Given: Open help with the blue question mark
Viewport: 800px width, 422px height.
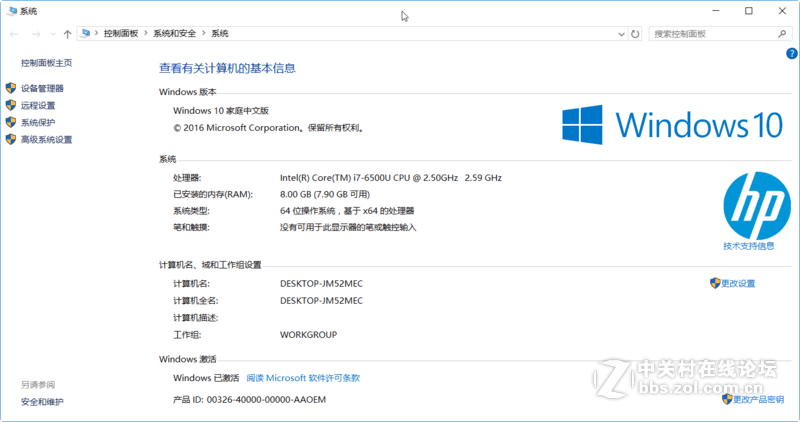Looking at the screenshot, I should [792, 54].
